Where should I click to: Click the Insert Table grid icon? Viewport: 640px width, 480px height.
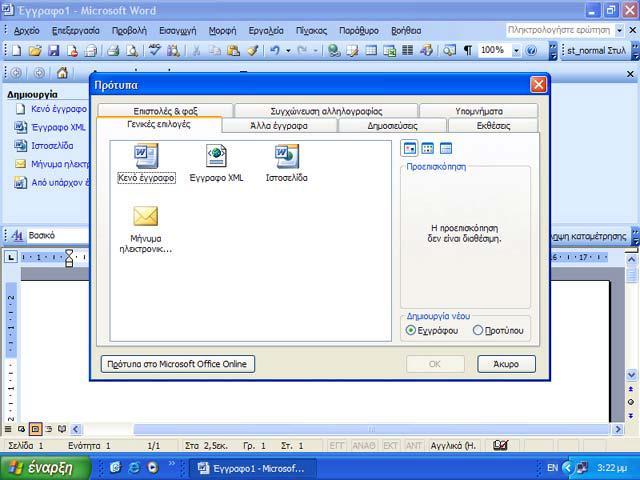pyautogui.click(x=371, y=51)
